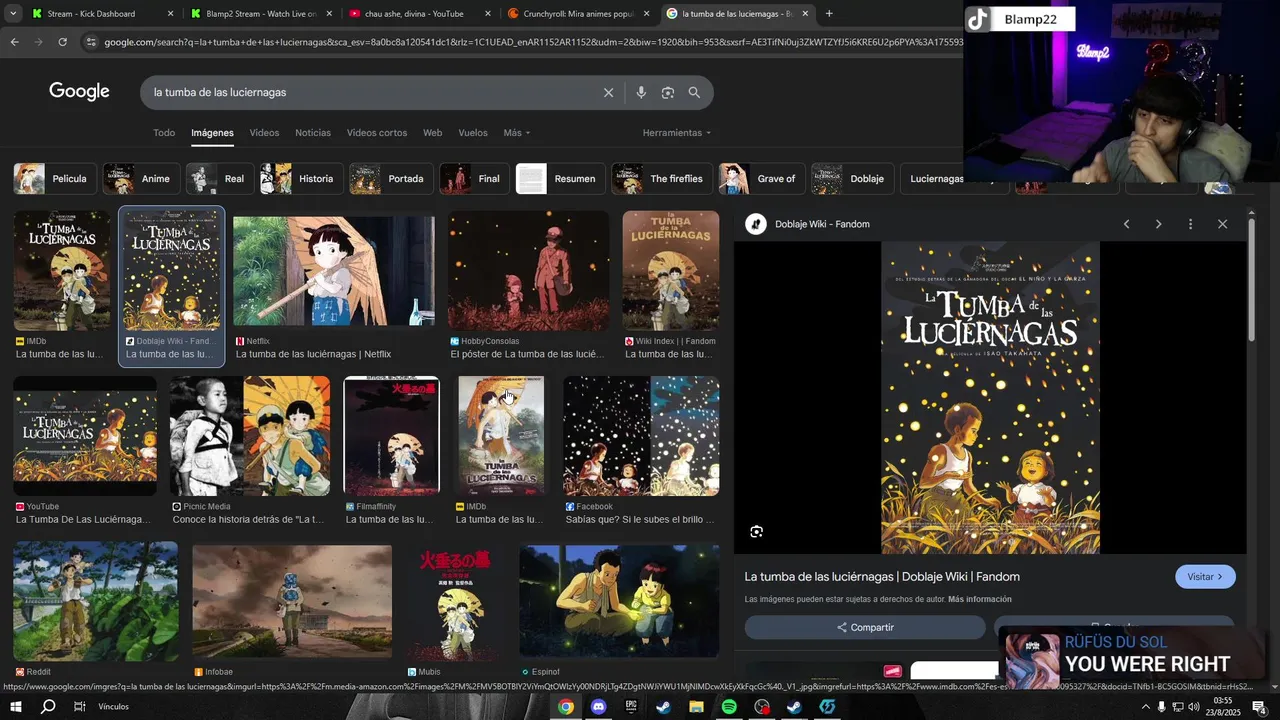The width and height of the screenshot is (1280, 720).
Task: Select the Imágenes tab
Action: pos(212,133)
